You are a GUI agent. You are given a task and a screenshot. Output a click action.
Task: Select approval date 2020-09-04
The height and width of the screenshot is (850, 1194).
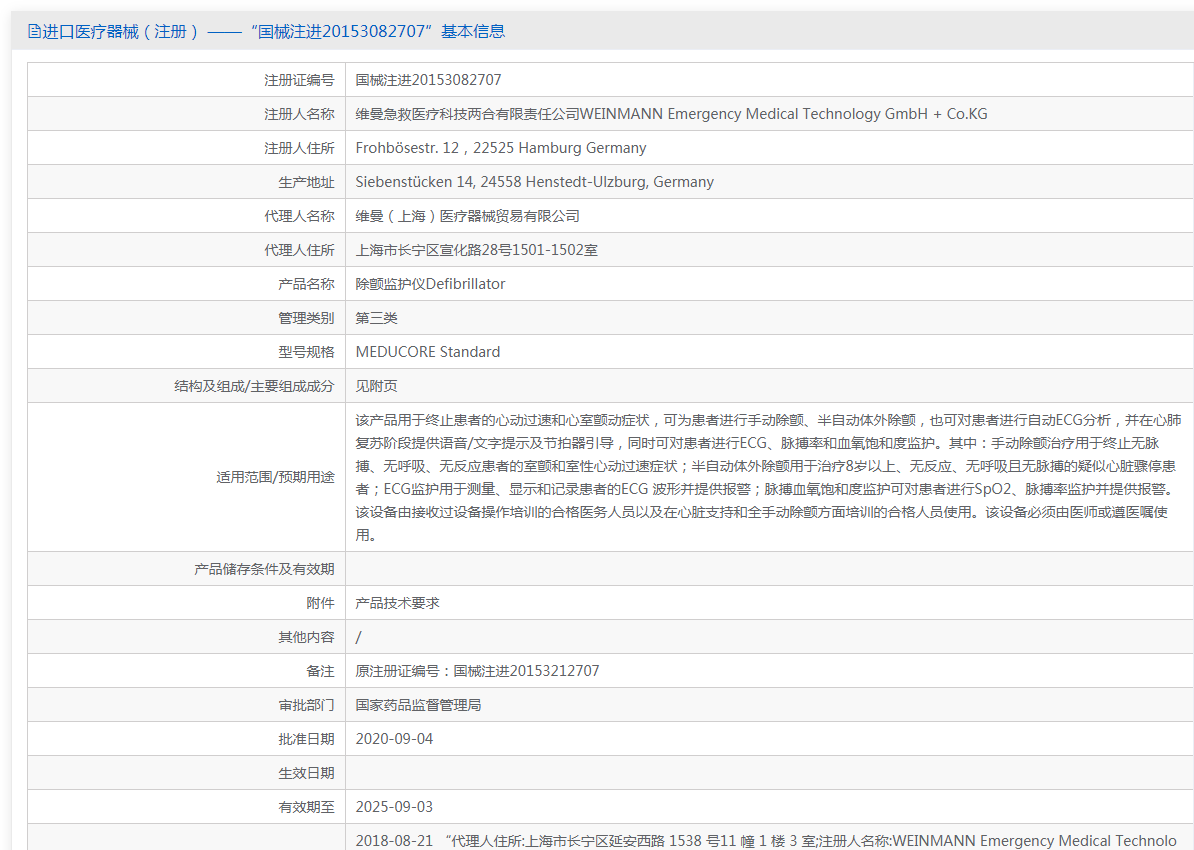[x=394, y=739]
